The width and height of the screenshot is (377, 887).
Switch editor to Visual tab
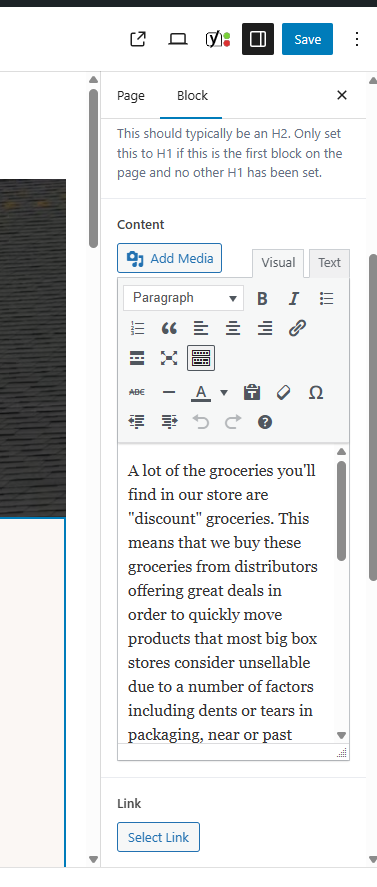coord(278,263)
